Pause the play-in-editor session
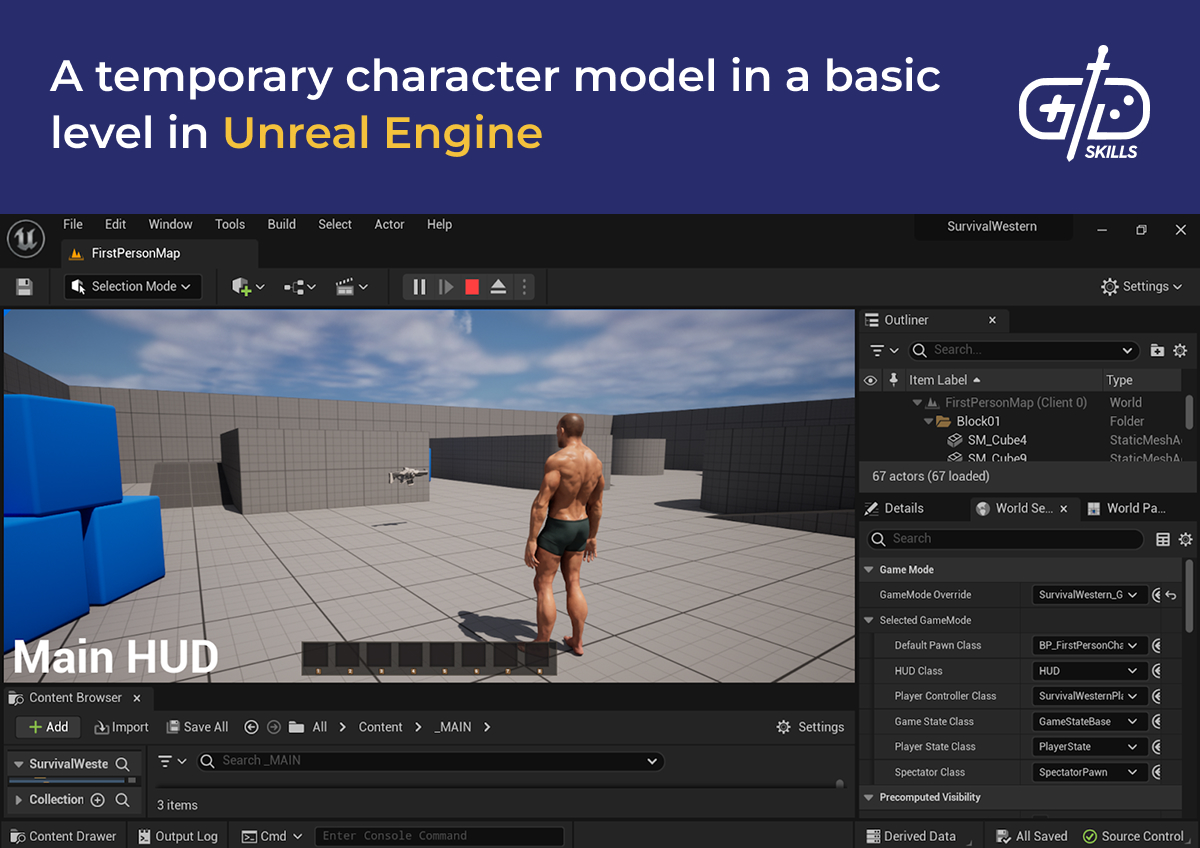The width and height of the screenshot is (1200, 848). tap(418, 286)
